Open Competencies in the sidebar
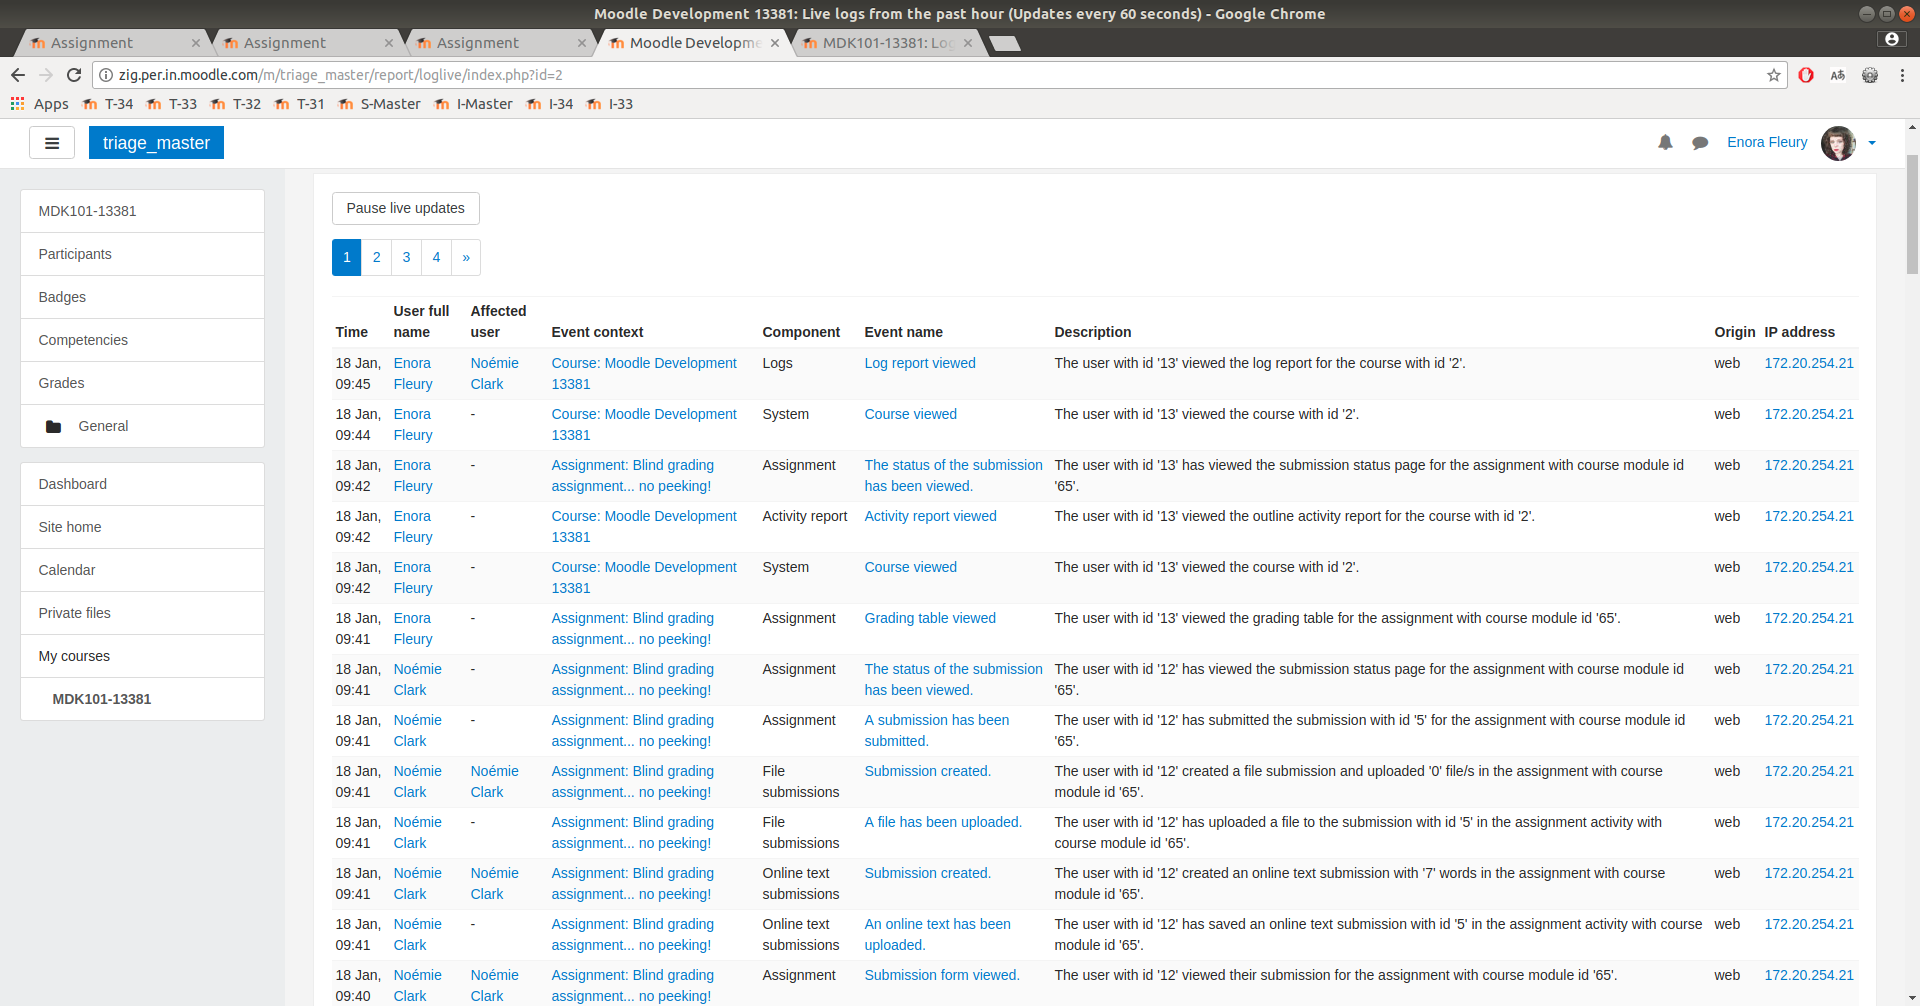The height and width of the screenshot is (1006, 1920). click(x=142, y=340)
